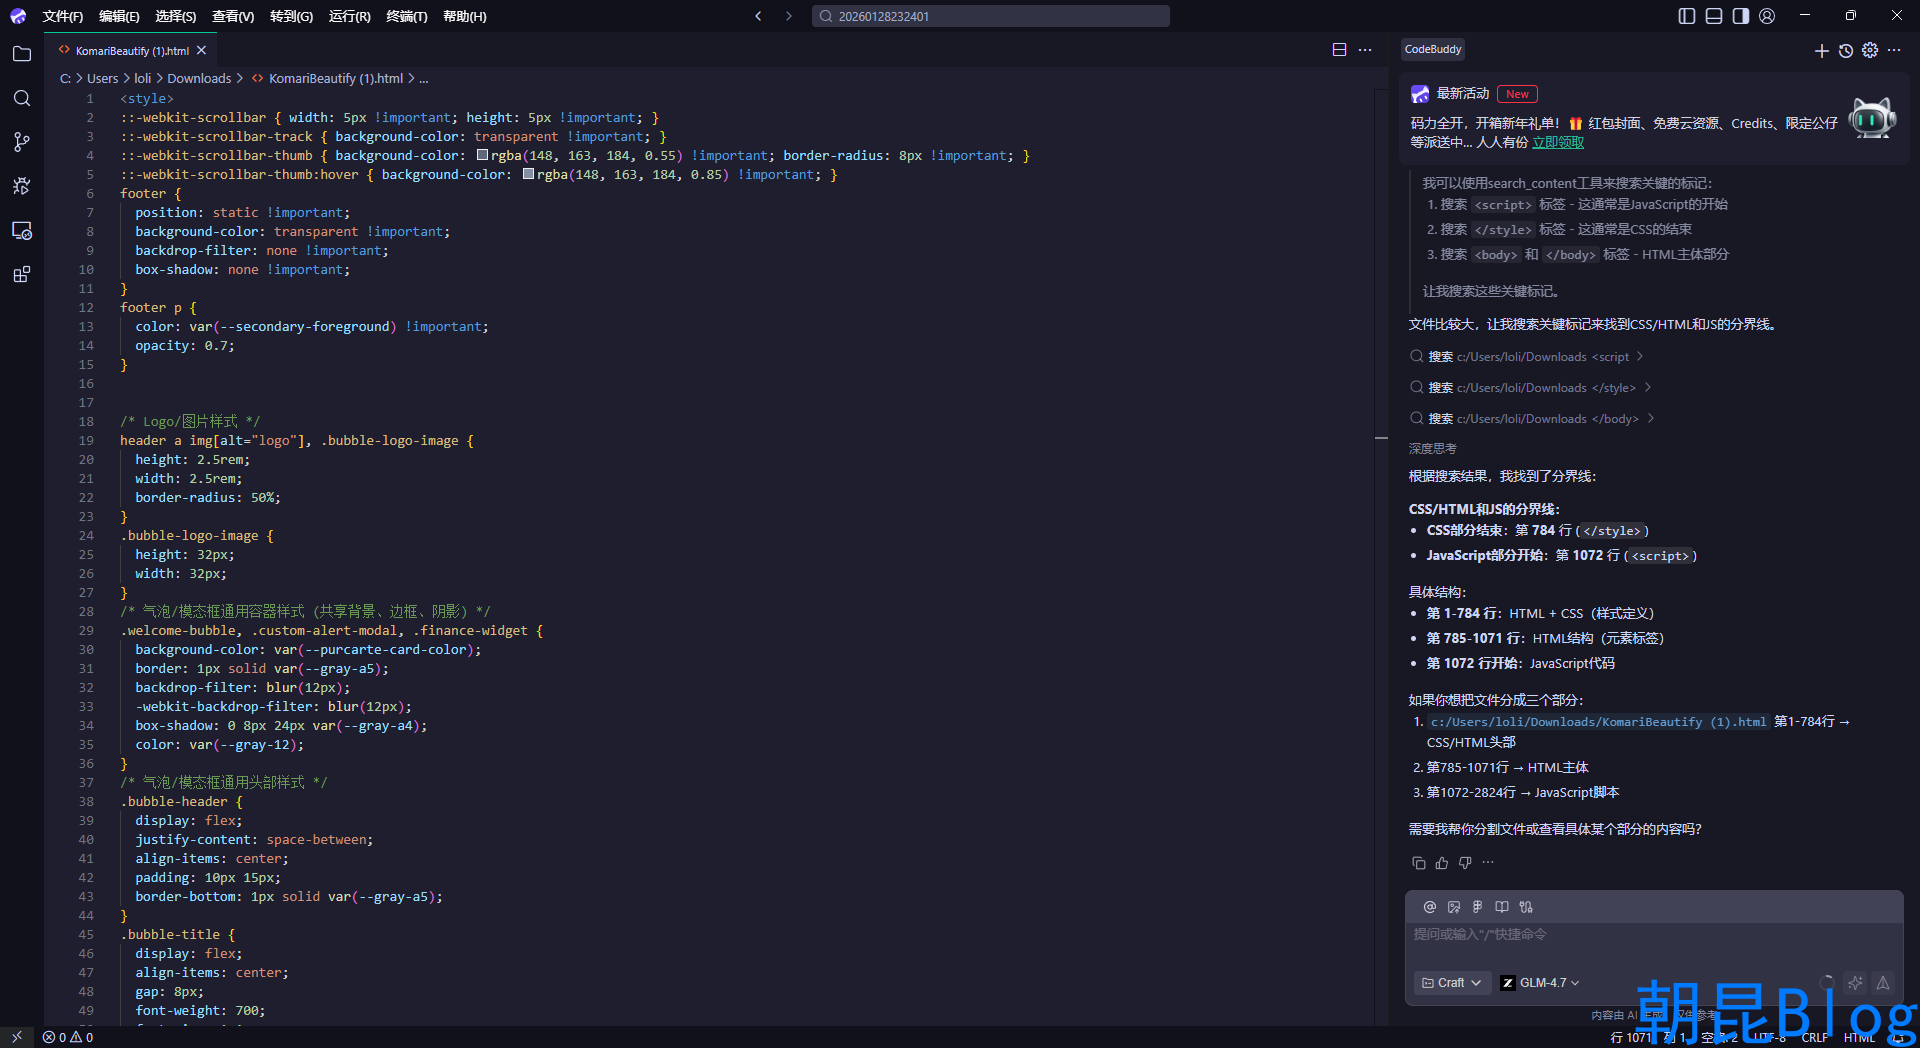Open the Craft mode dropdown
1920x1048 pixels.
click(1452, 983)
